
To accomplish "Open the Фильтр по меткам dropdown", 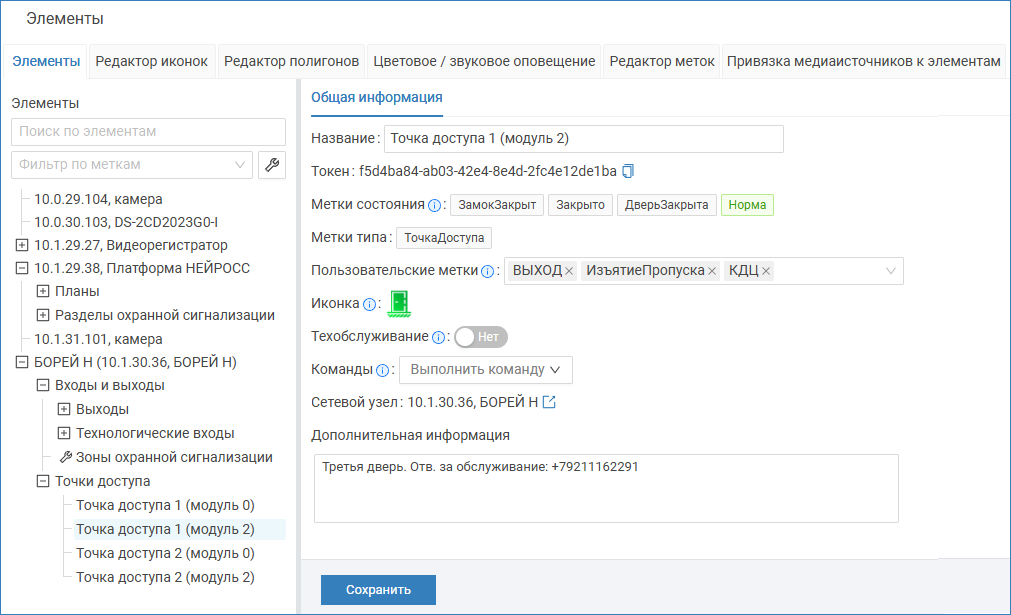I will coord(132,164).
